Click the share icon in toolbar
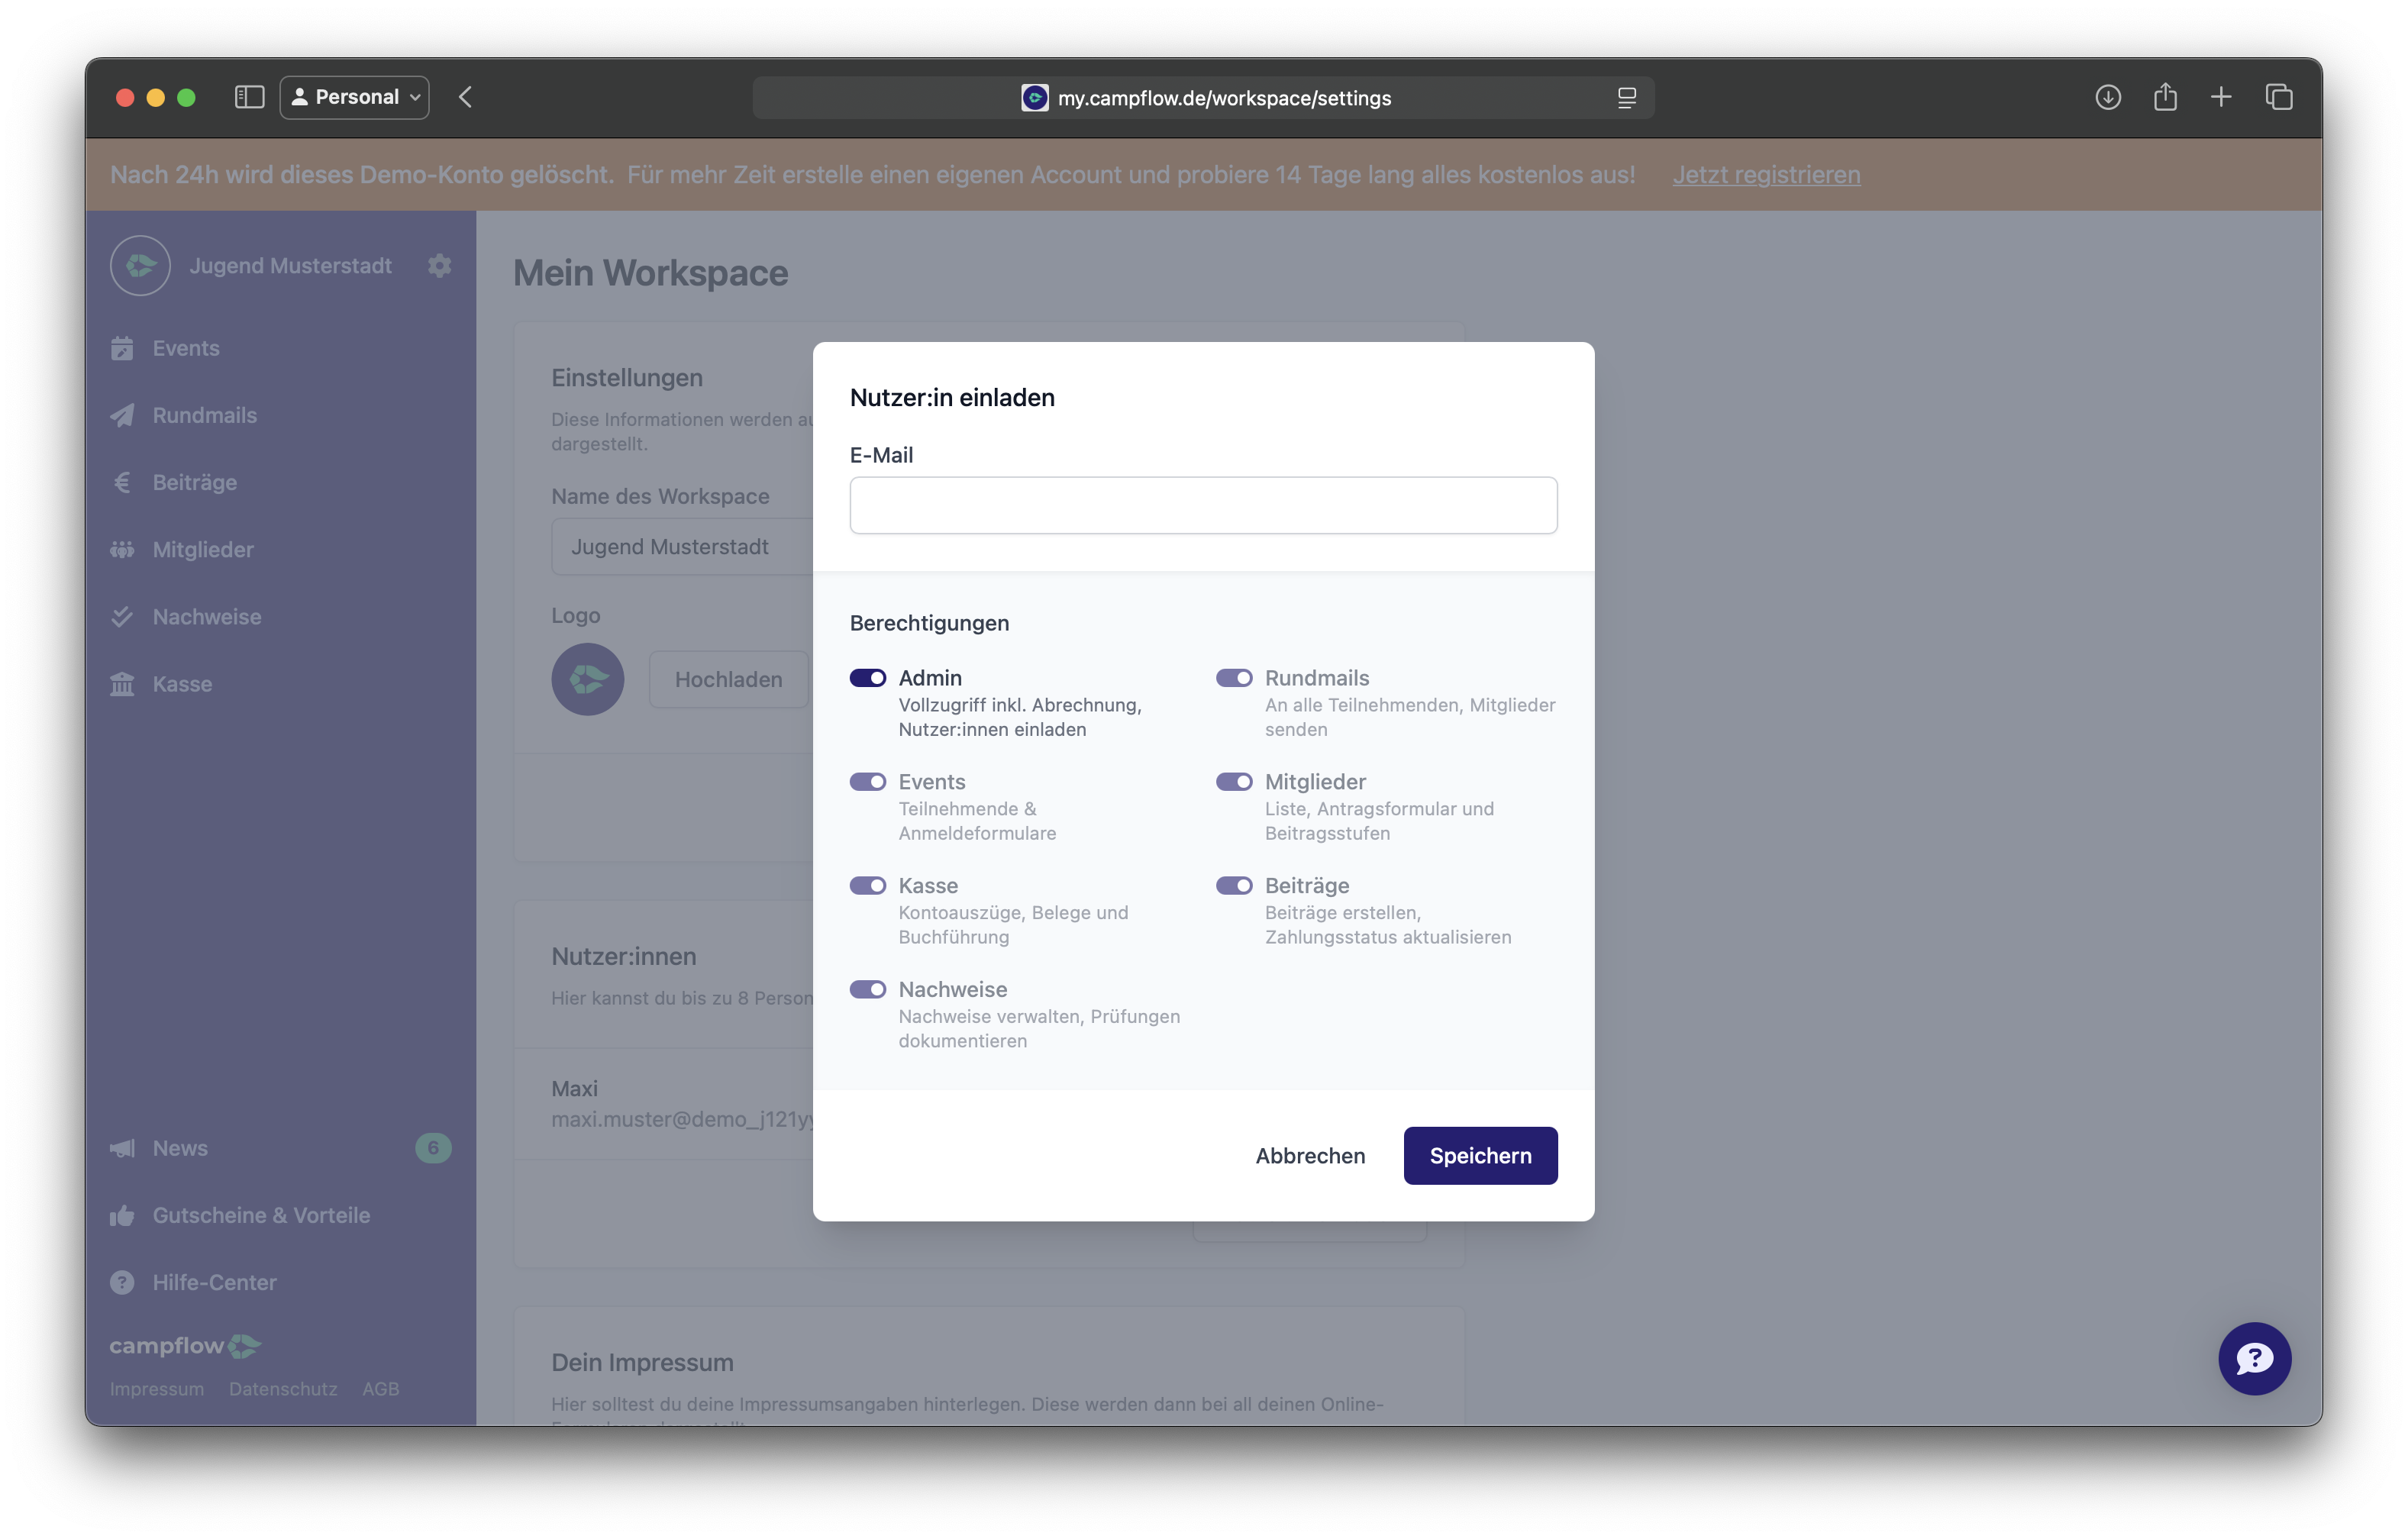This screenshot has width=2408, height=1539. pyautogui.click(x=2165, y=97)
